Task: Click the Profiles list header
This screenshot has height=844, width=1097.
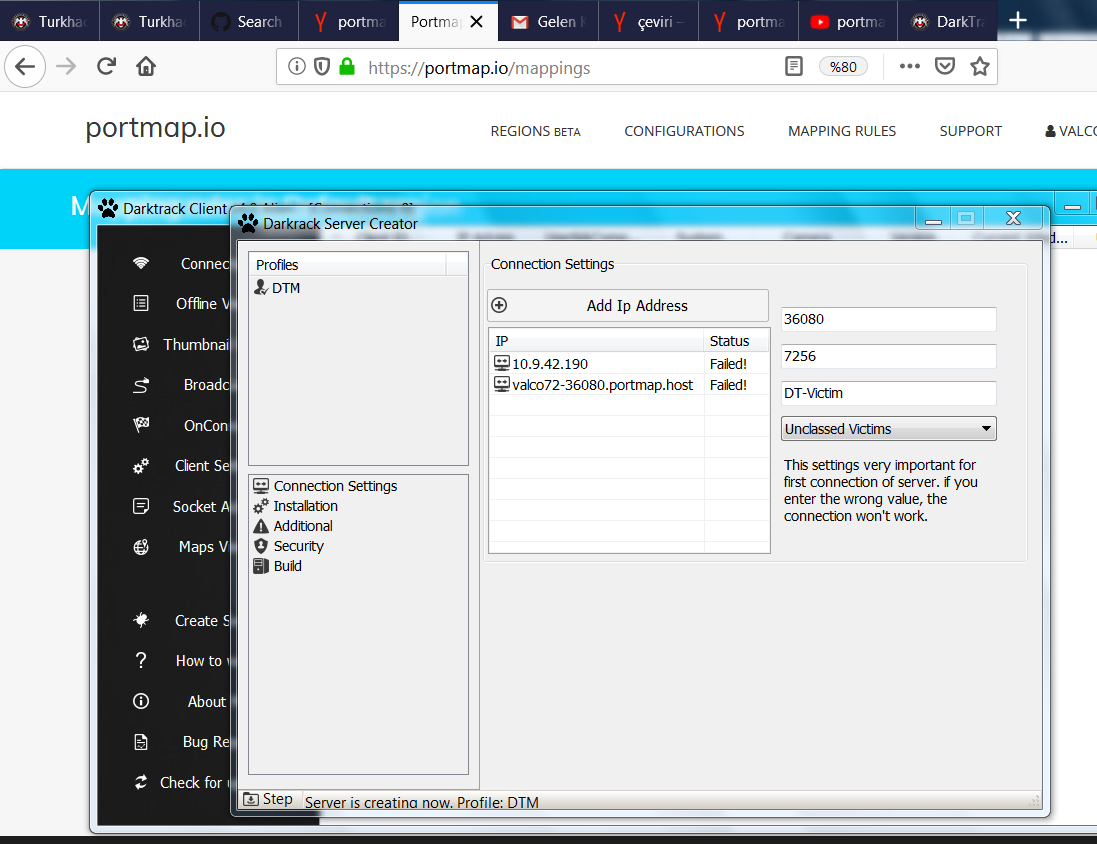Action: (x=348, y=265)
